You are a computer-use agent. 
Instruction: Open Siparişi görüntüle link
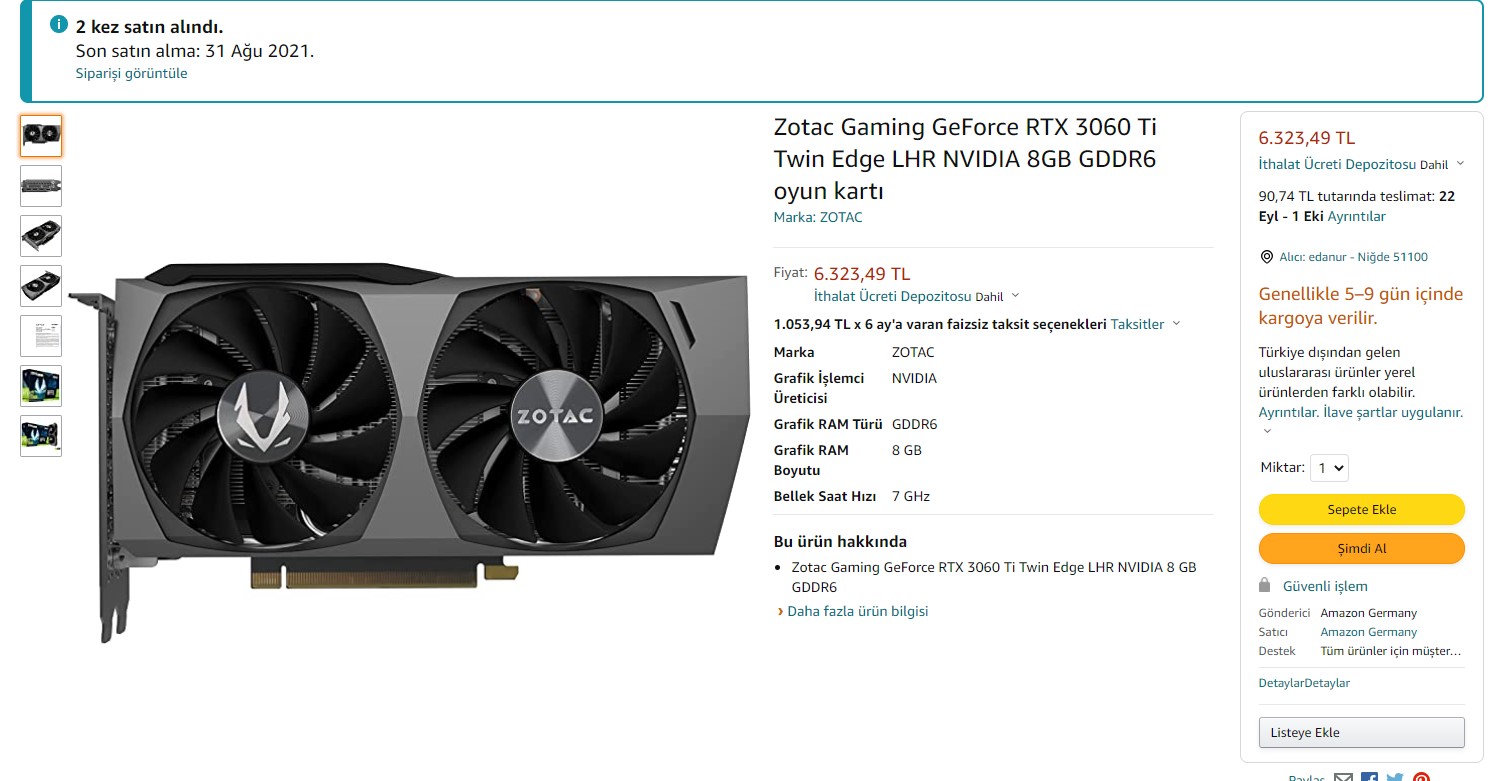[x=131, y=73]
